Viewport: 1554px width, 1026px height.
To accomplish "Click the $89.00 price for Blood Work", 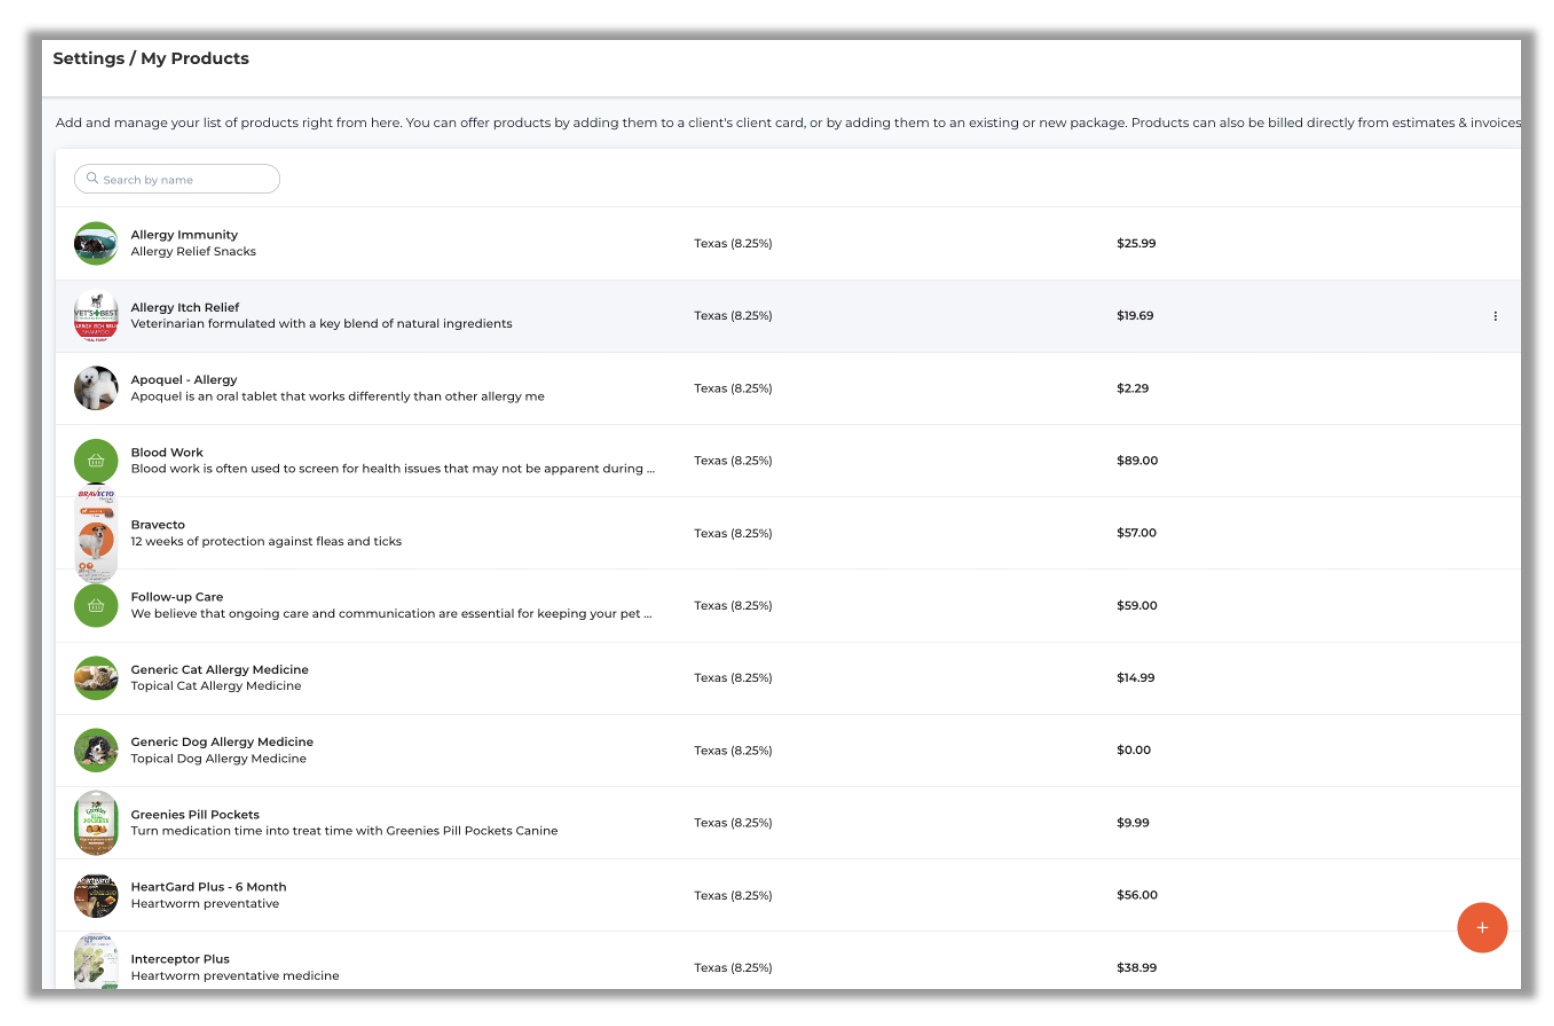I will (1136, 461).
